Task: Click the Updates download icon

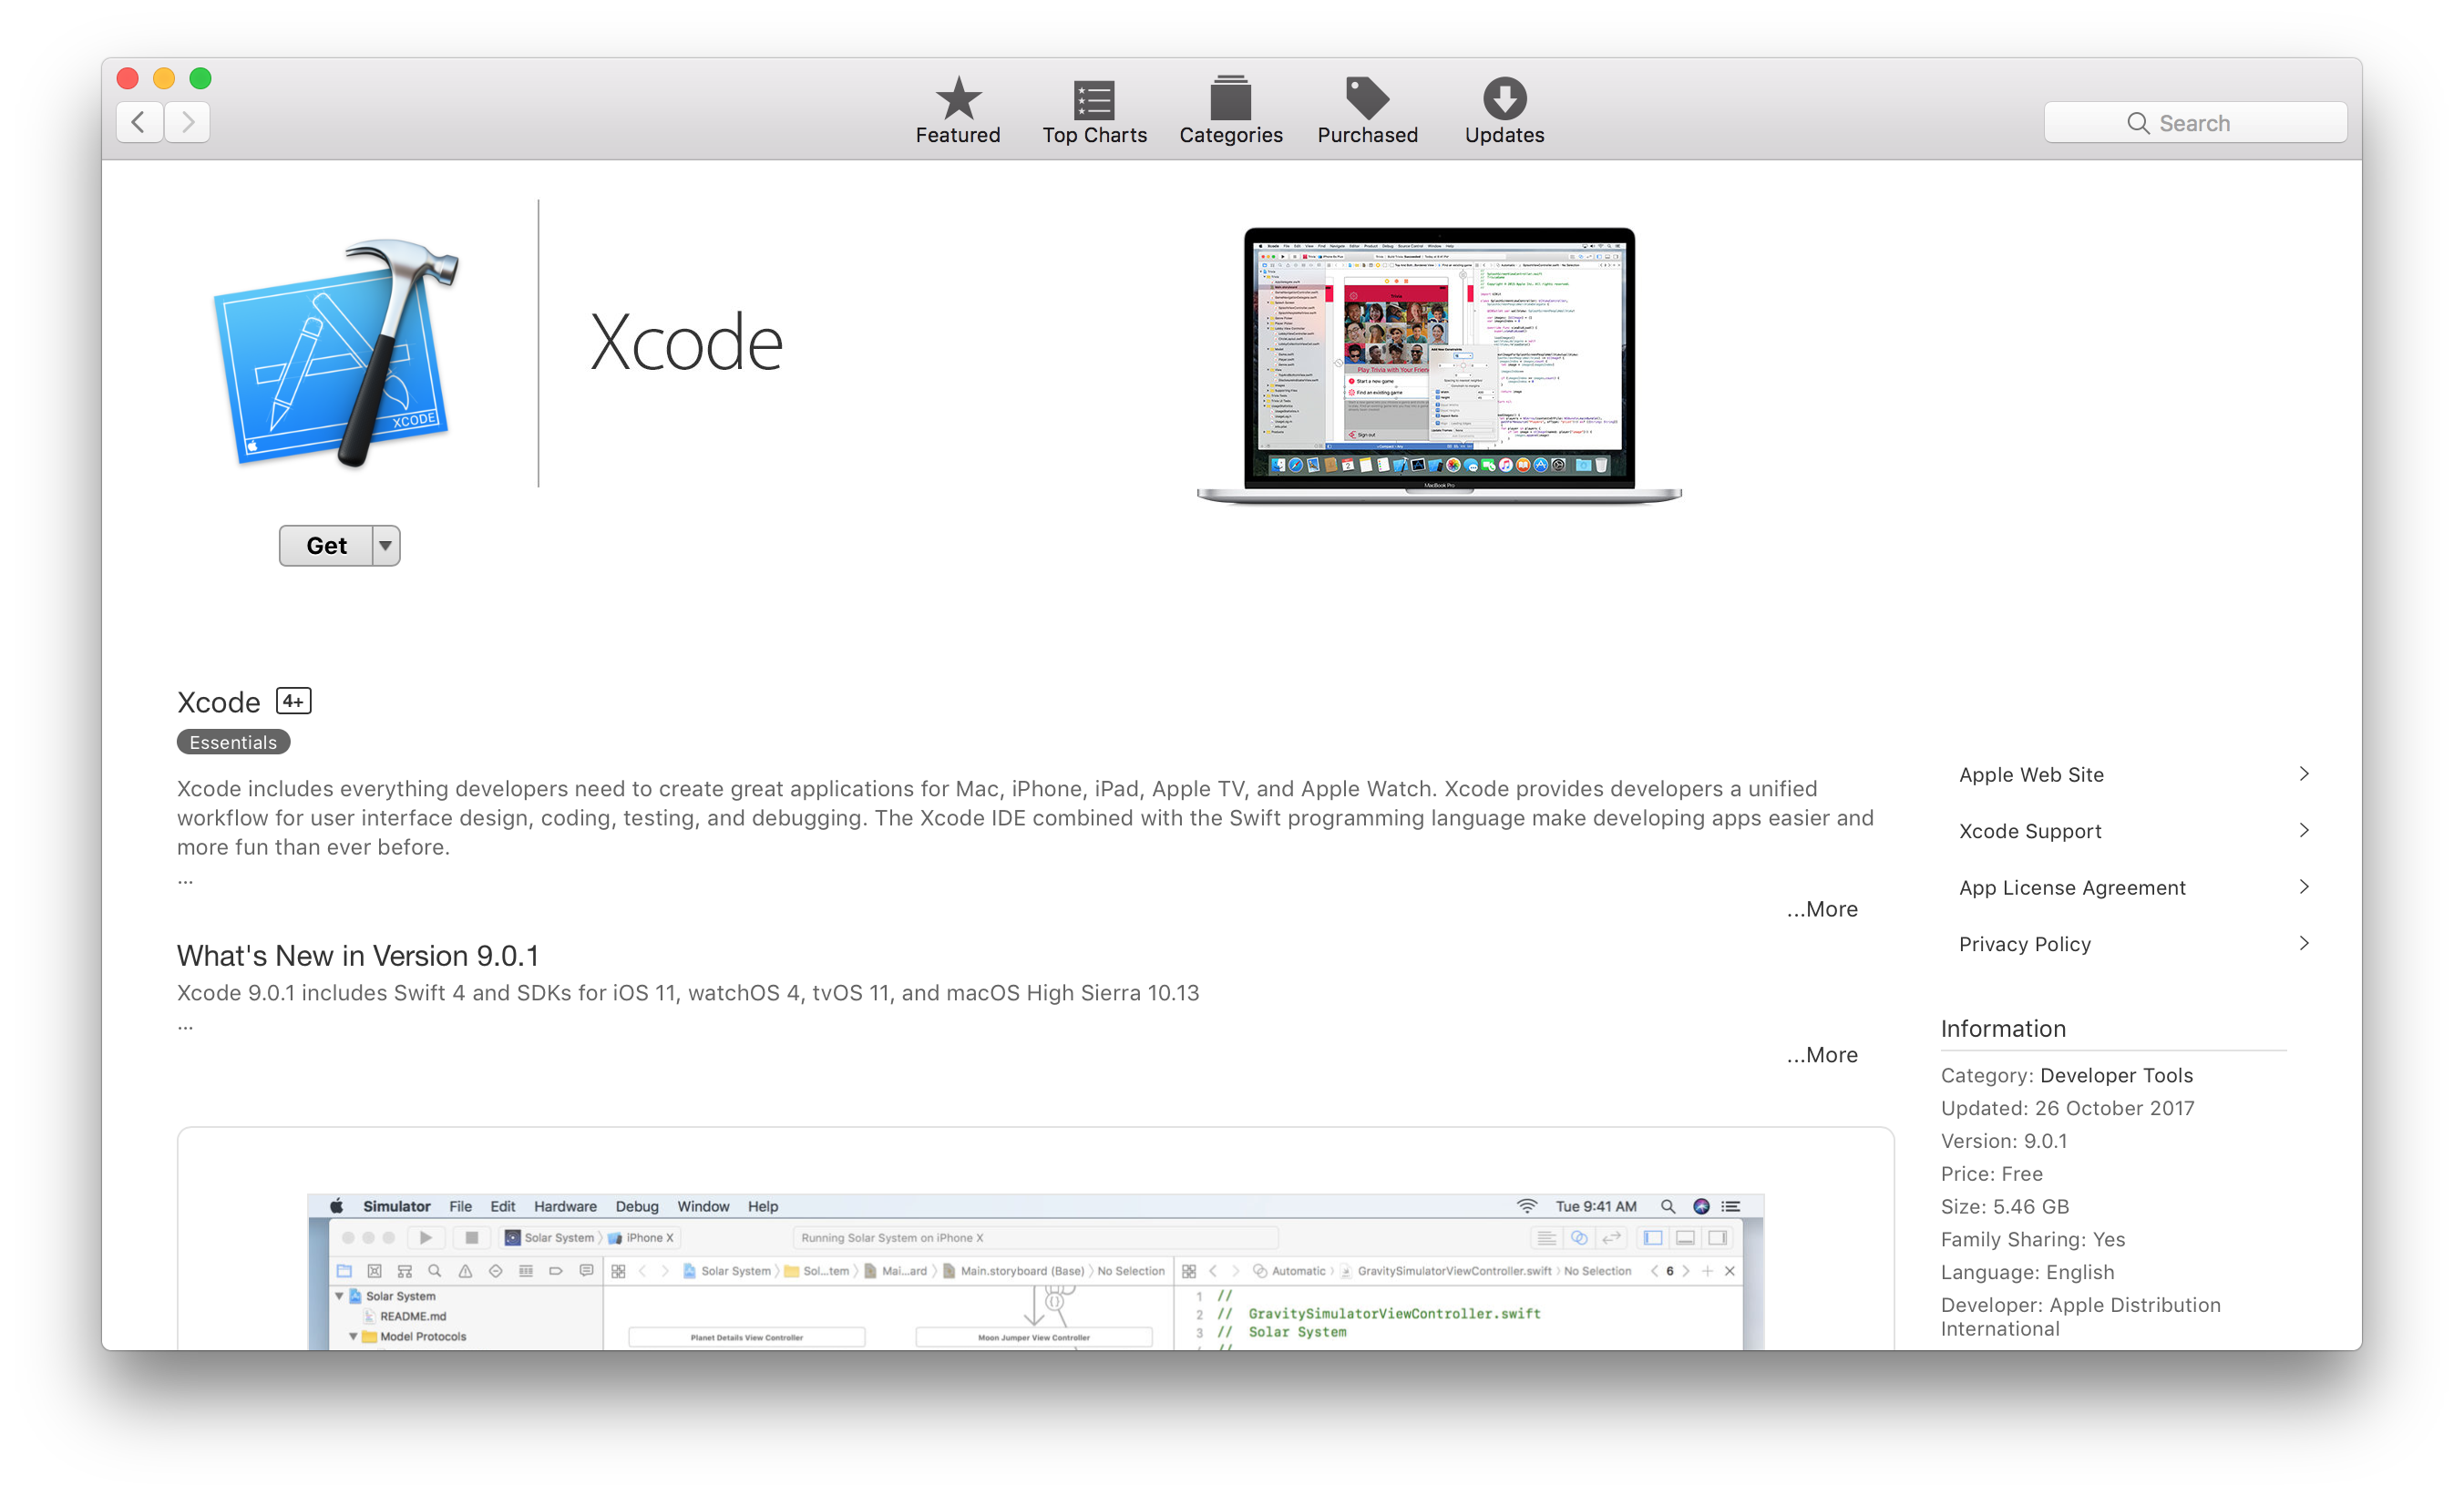Action: pos(1504,98)
